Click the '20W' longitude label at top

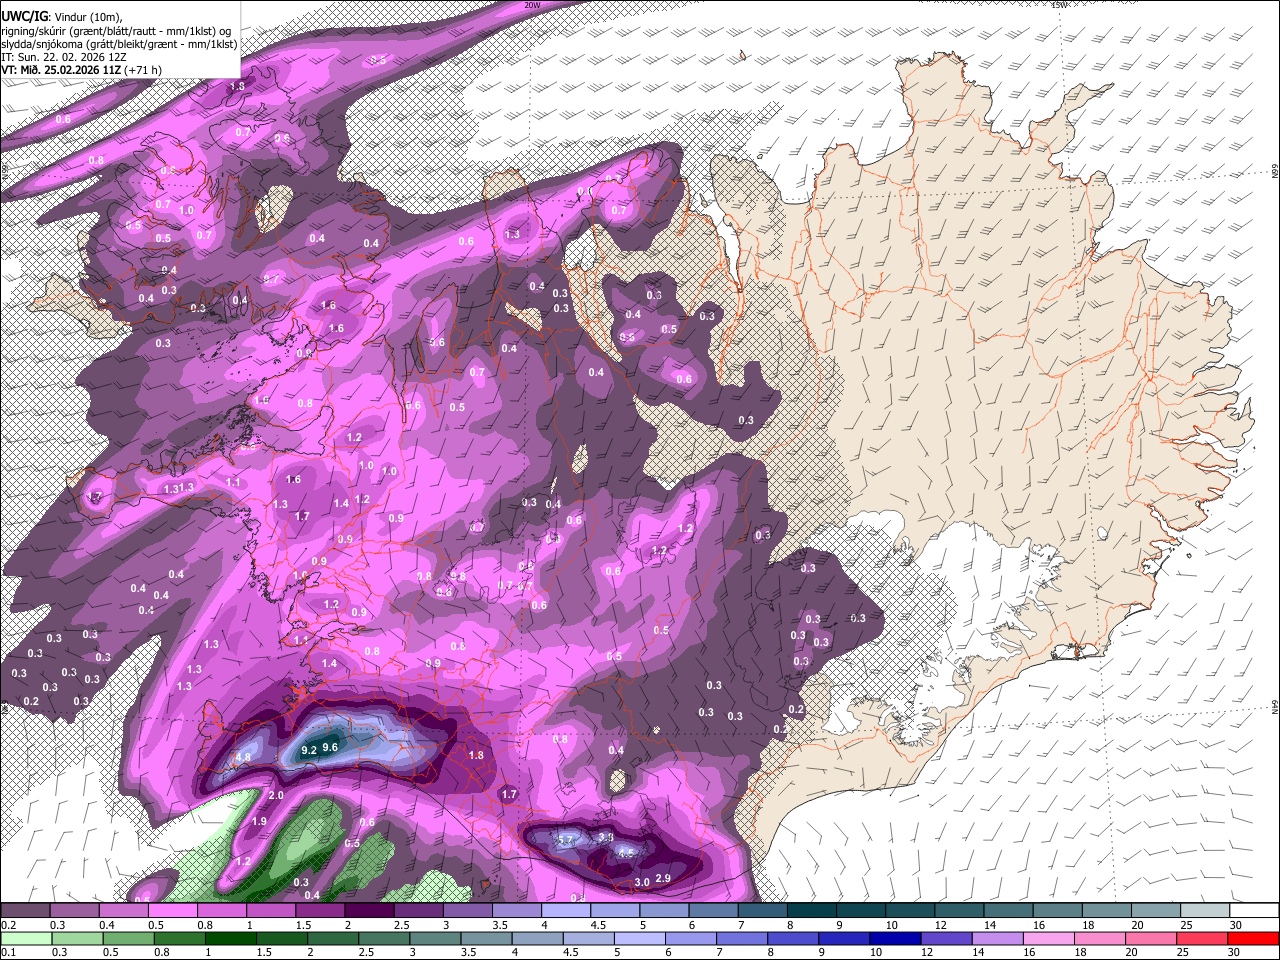pyautogui.click(x=532, y=5)
